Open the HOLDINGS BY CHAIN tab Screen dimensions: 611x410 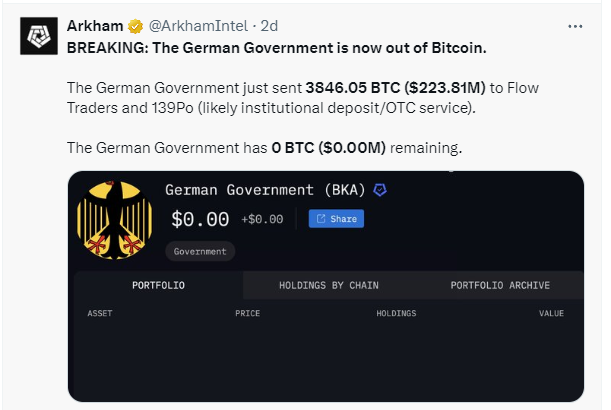coord(328,285)
